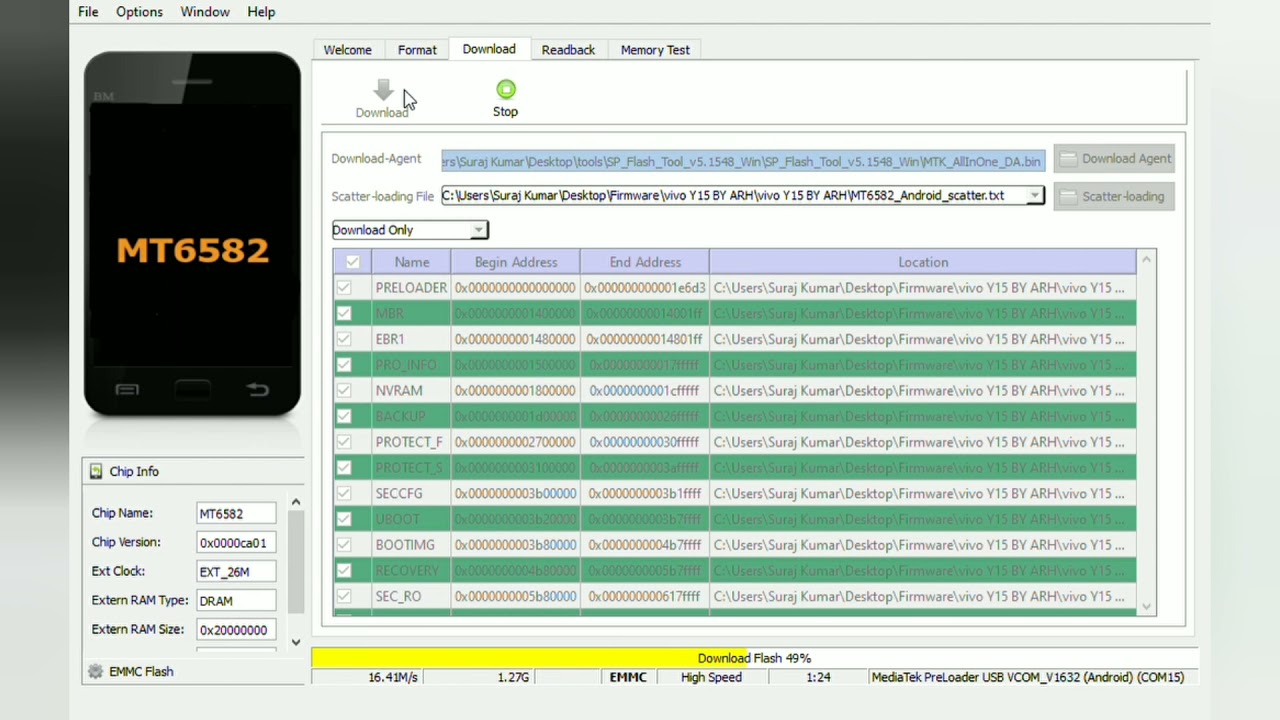This screenshot has height=720, width=1280.
Task: Switch to the Readback tab
Action: (x=568, y=50)
